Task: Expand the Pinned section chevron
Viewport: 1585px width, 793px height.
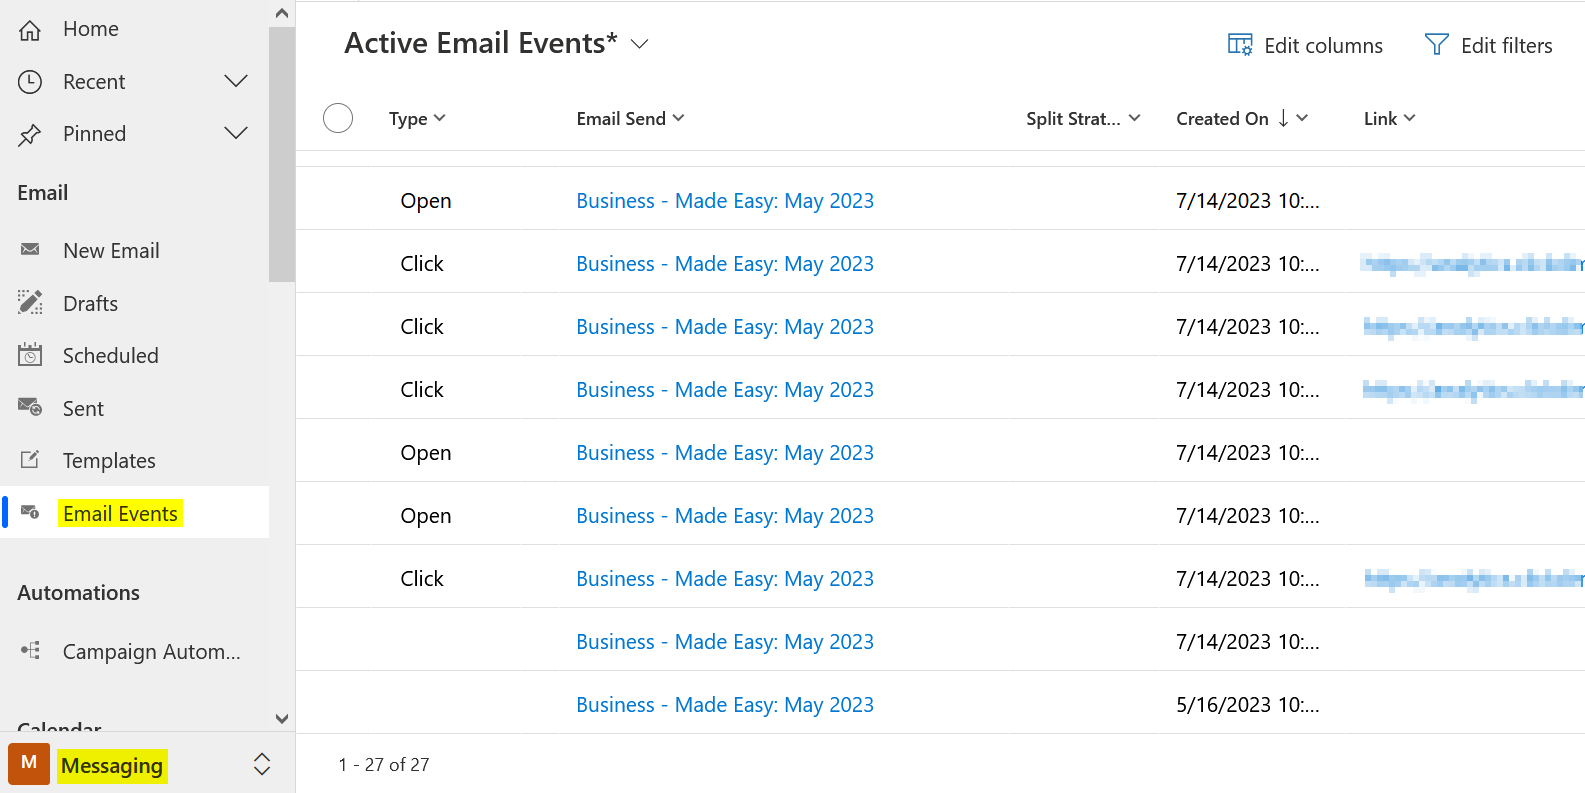Action: point(236,133)
